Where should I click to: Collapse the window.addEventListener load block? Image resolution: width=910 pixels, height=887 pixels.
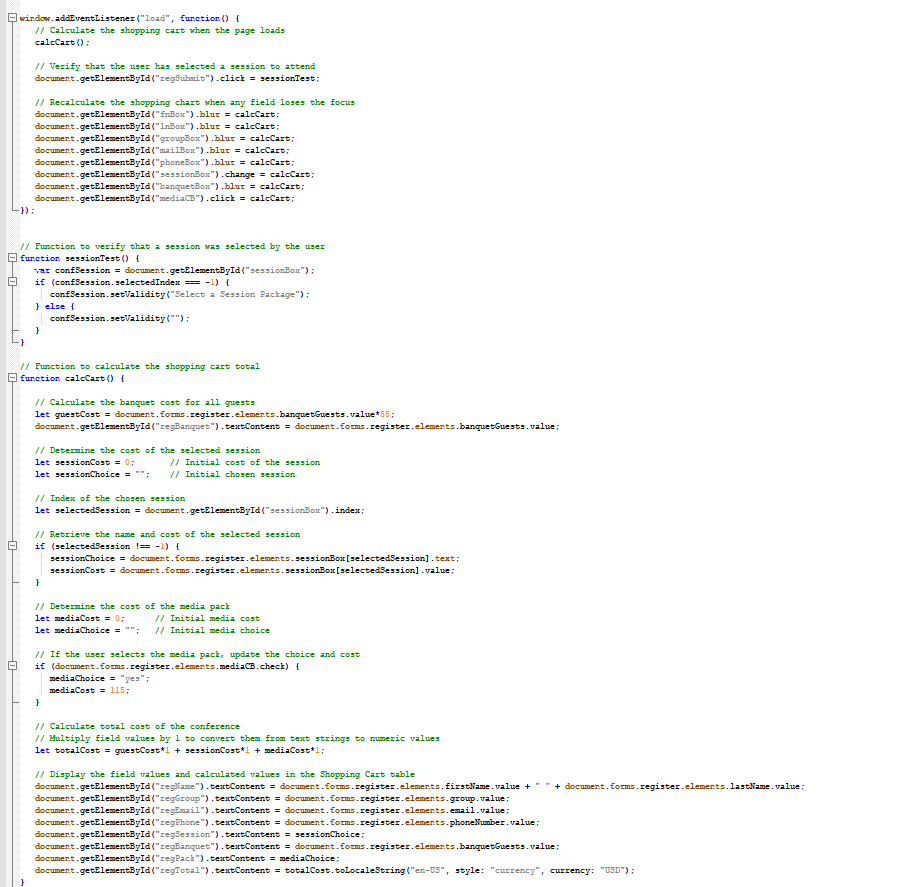(12, 18)
